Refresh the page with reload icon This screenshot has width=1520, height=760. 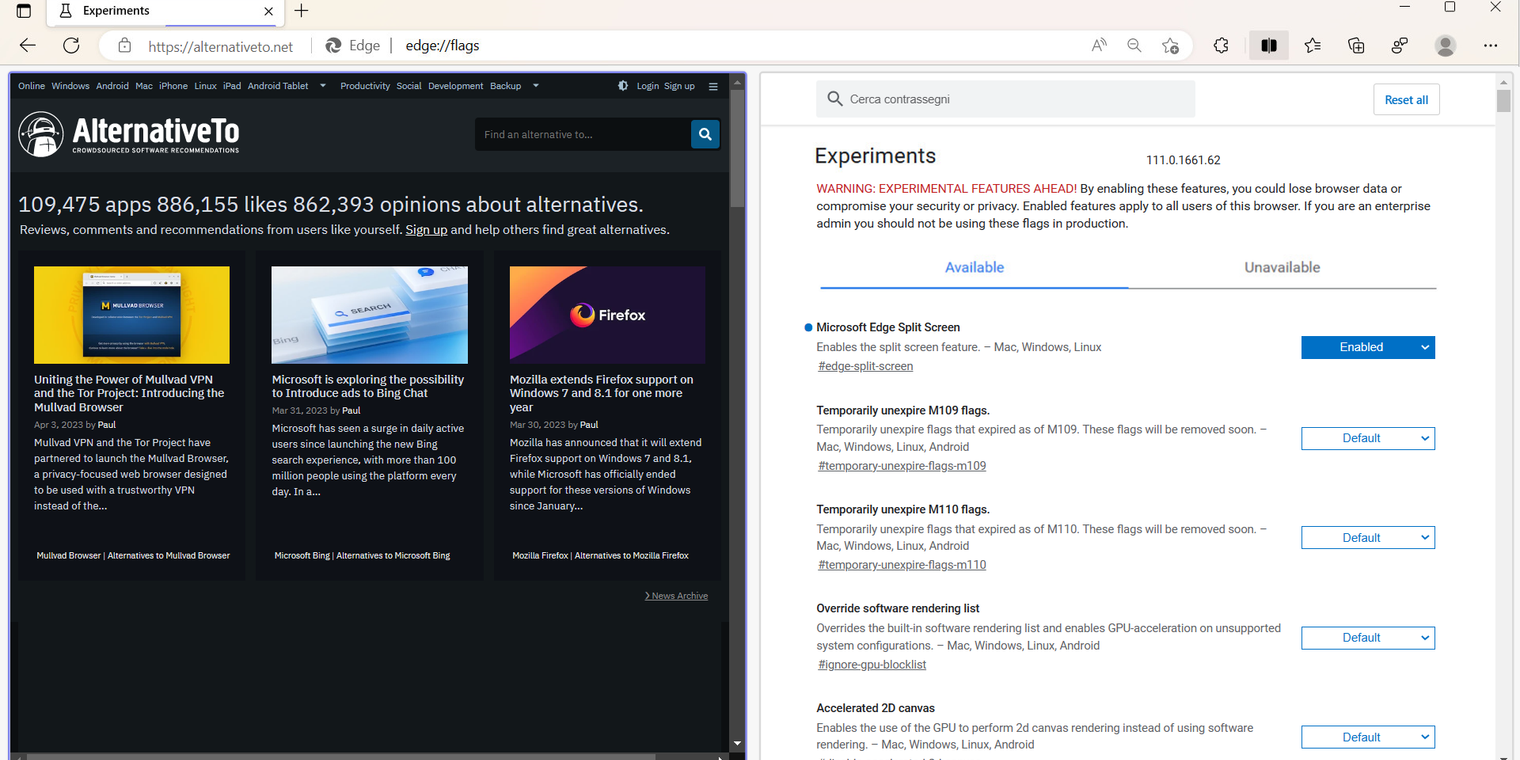pyautogui.click(x=71, y=45)
